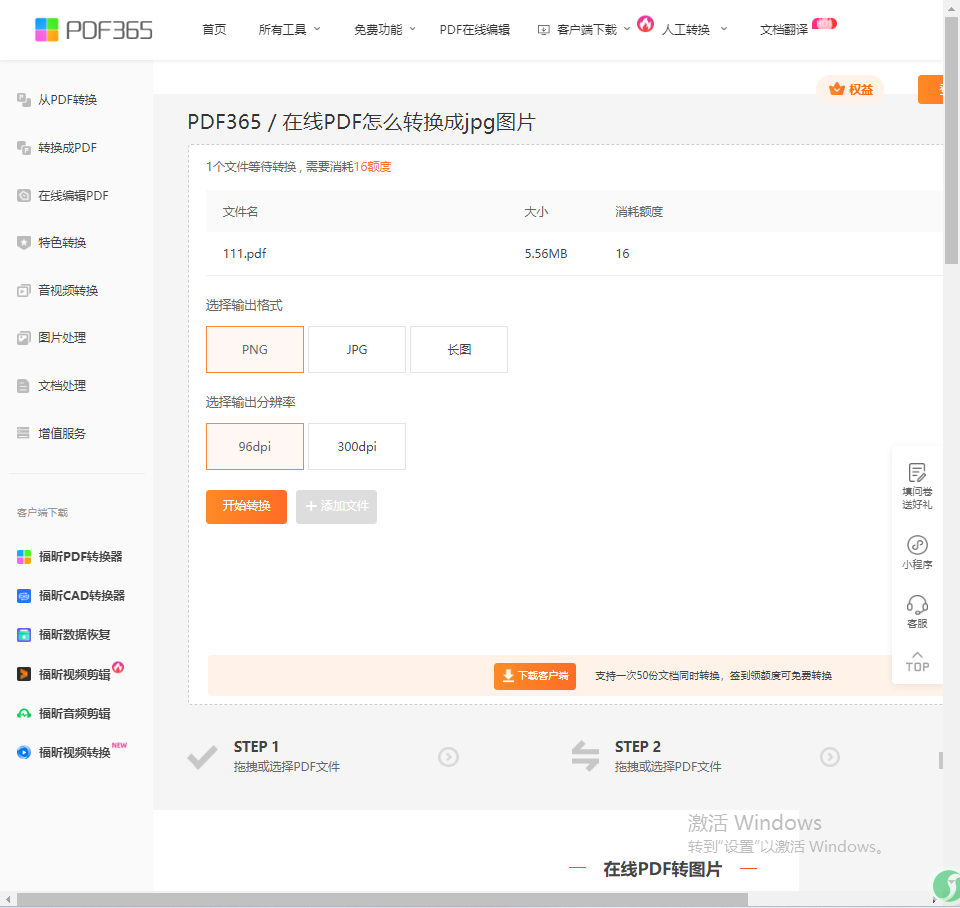Select 长图 output format
This screenshot has width=960, height=908.
pos(459,350)
